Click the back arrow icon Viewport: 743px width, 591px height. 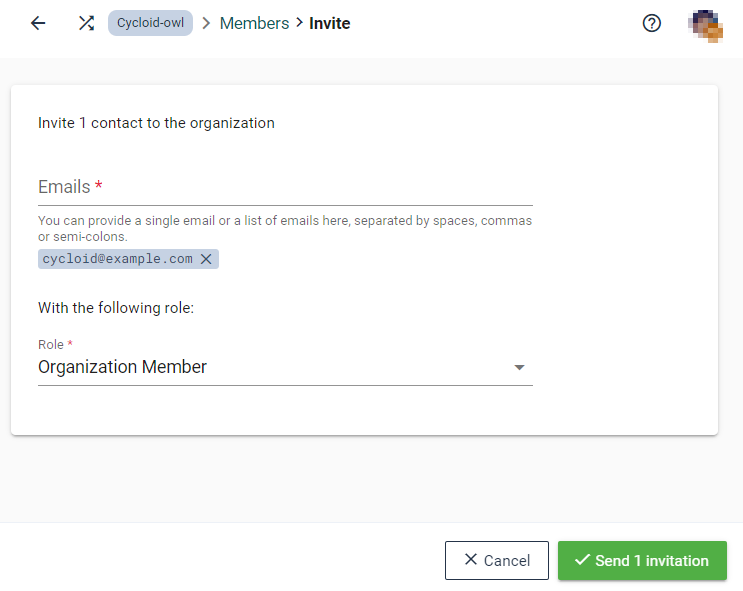click(38, 23)
